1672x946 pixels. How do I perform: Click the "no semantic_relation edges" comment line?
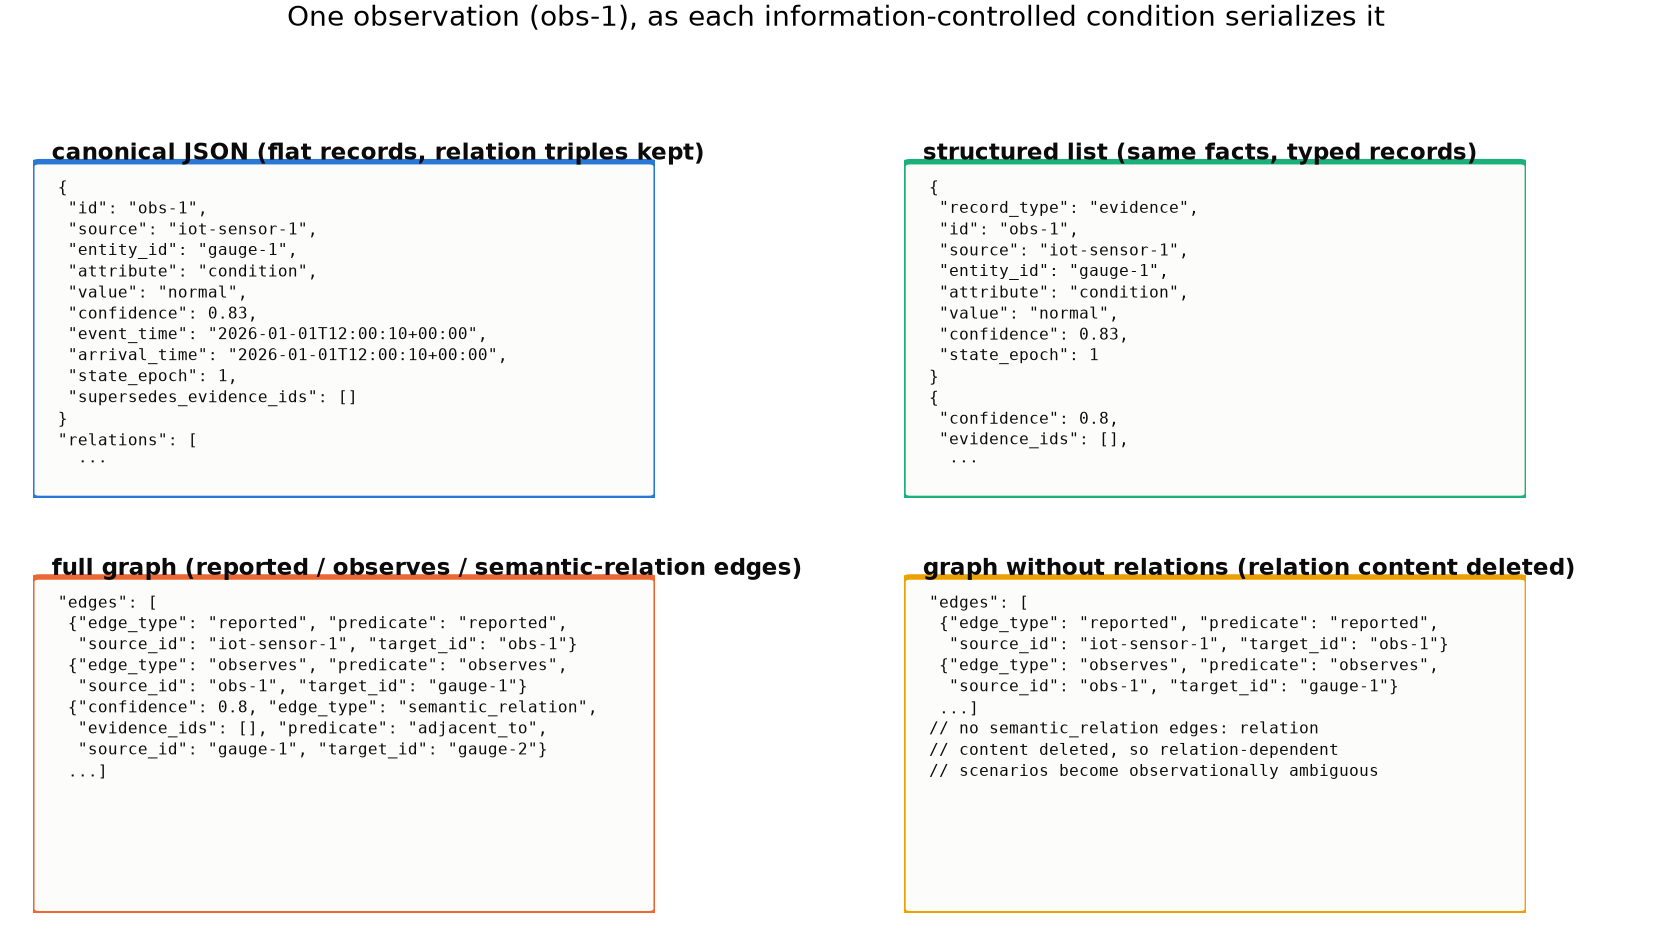tap(1124, 728)
